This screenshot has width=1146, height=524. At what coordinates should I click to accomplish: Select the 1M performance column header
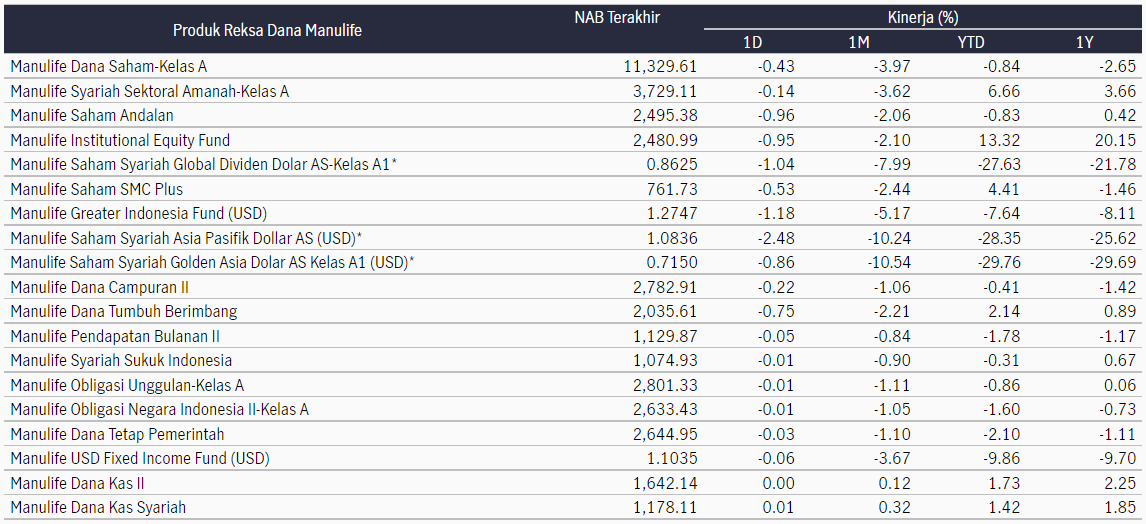pyautogui.click(x=859, y=42)
